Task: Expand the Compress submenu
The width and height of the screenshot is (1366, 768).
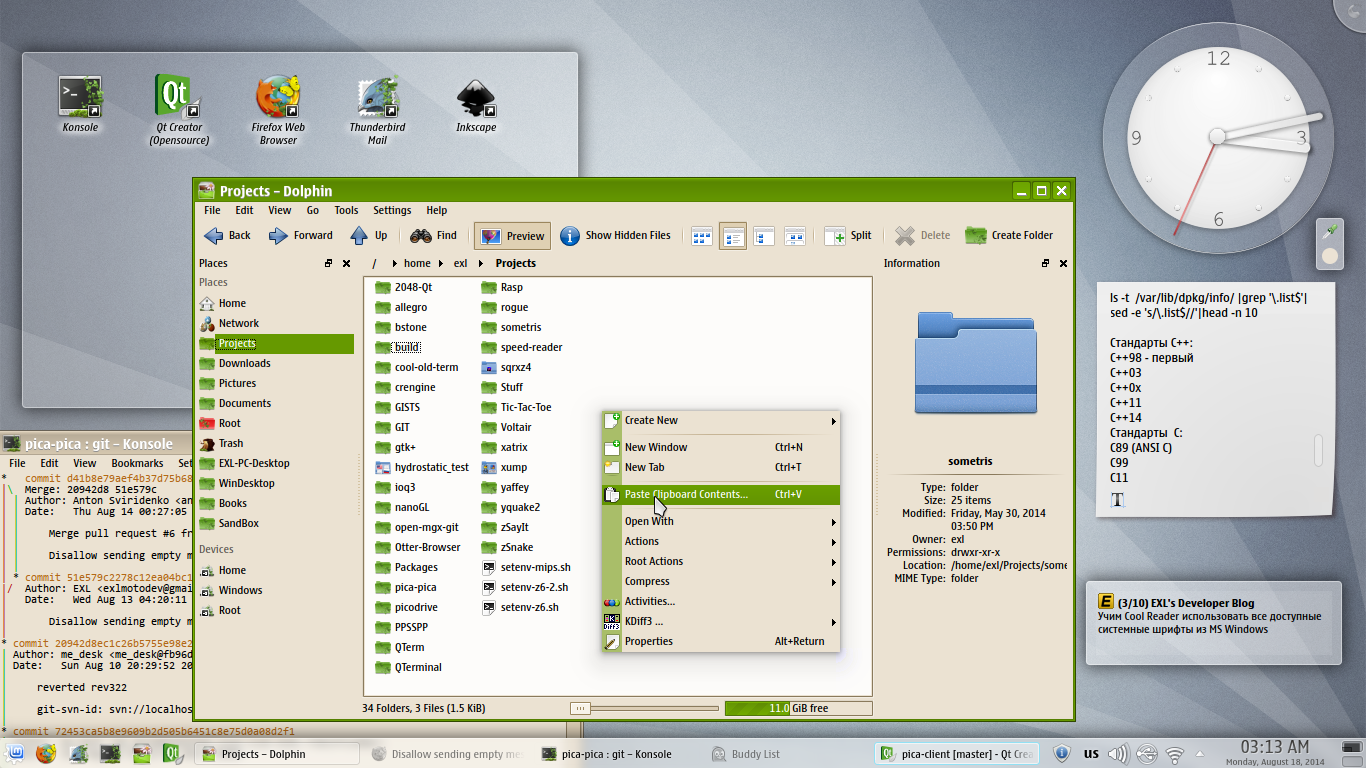Action: [x=720, y=582]
